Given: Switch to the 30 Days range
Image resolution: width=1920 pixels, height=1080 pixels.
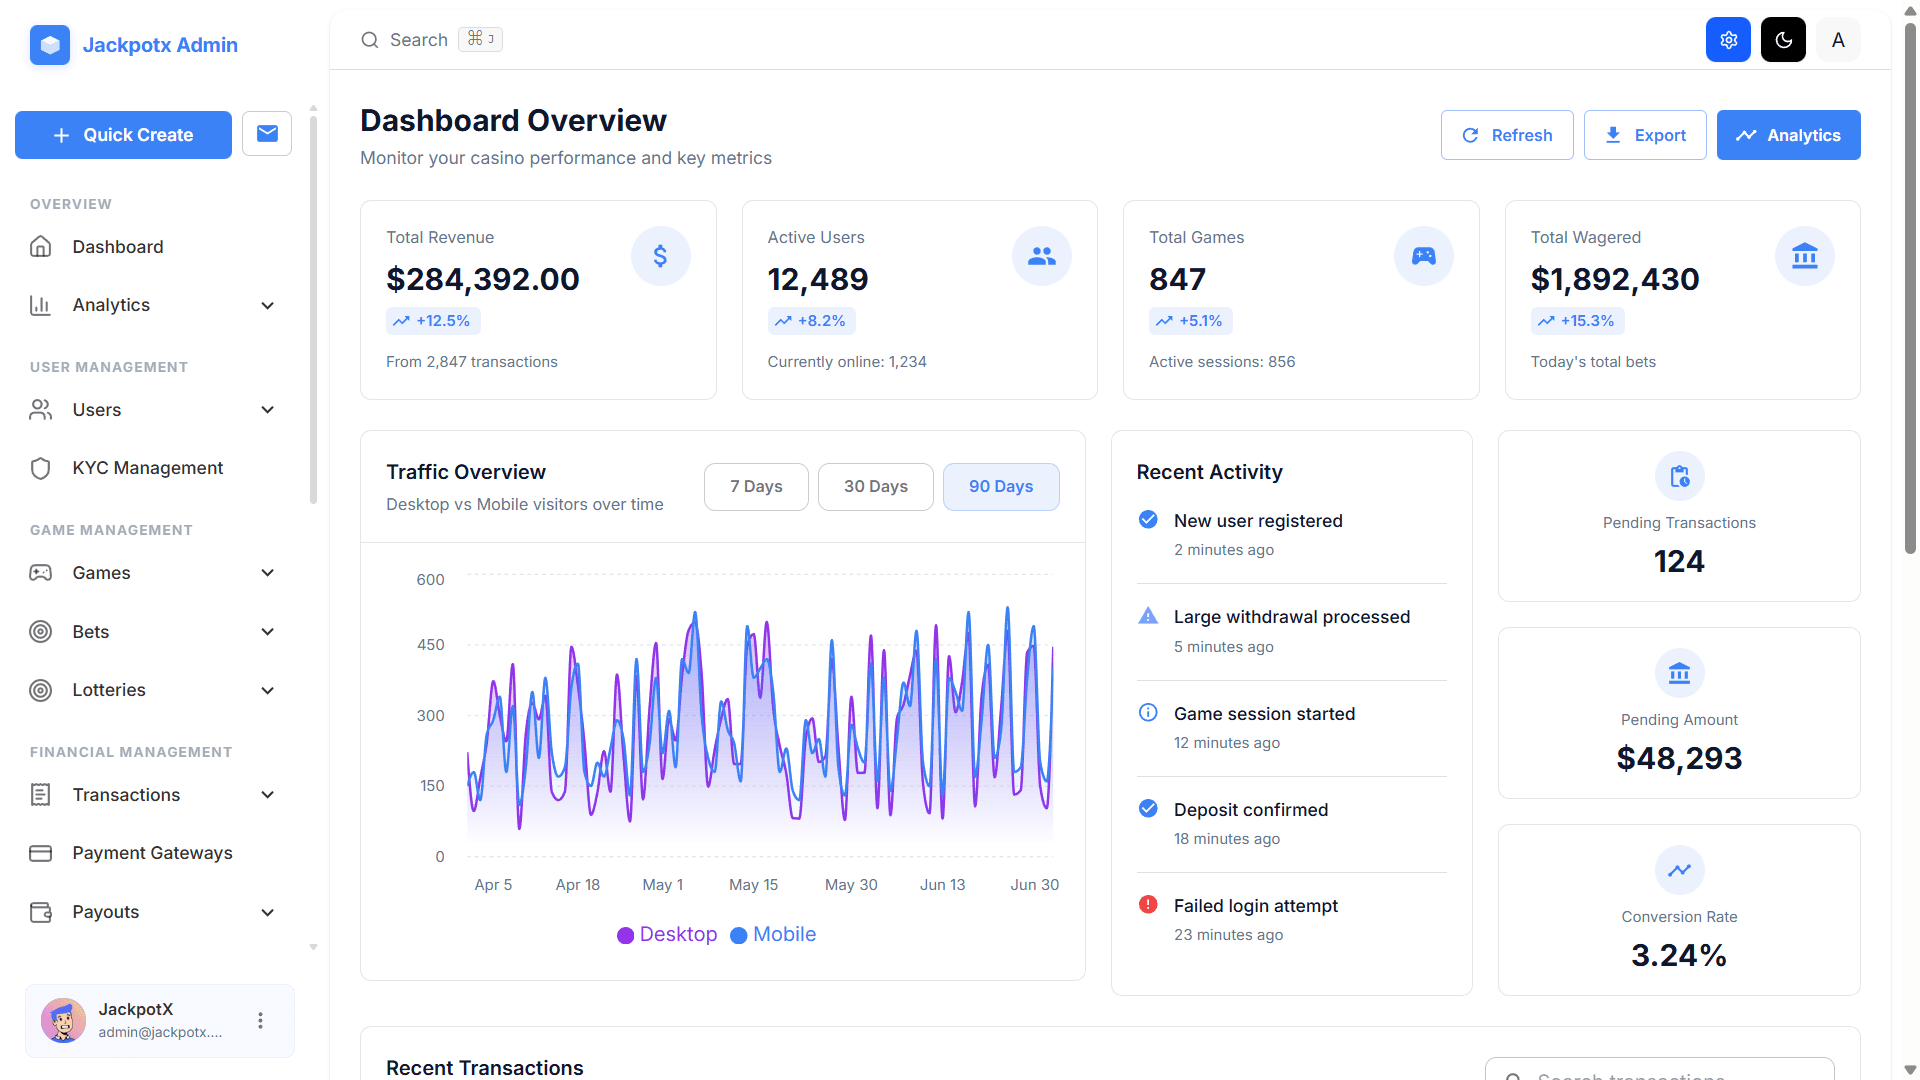Looking at the screenshot, I should [x=875, y=487].
